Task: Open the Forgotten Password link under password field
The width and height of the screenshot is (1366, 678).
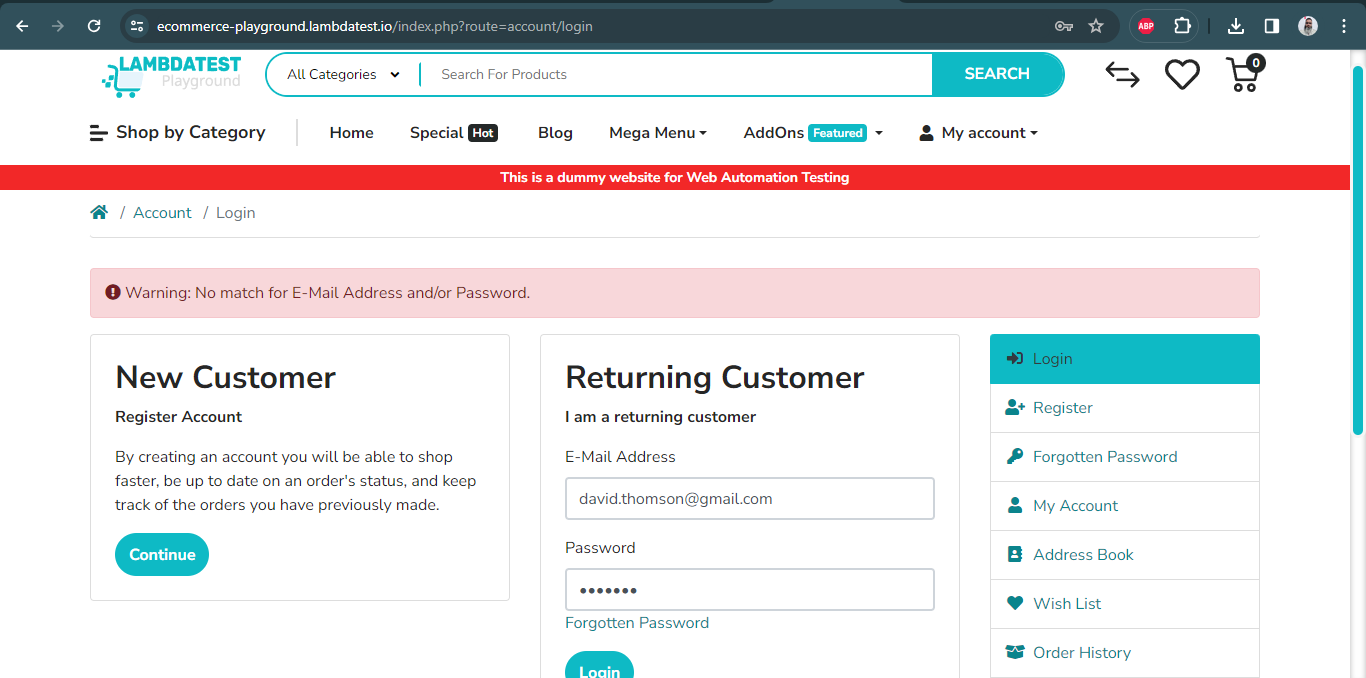Action: (637, 623)
